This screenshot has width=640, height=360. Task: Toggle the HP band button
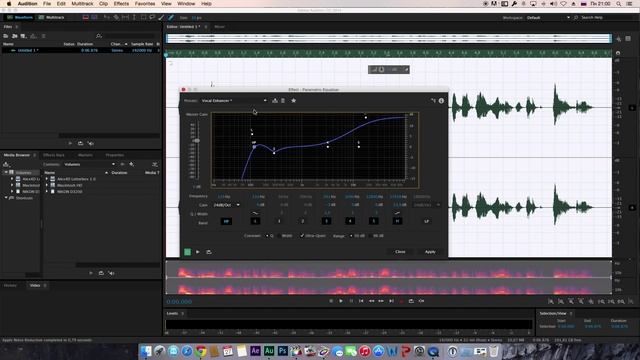[226, 221]
